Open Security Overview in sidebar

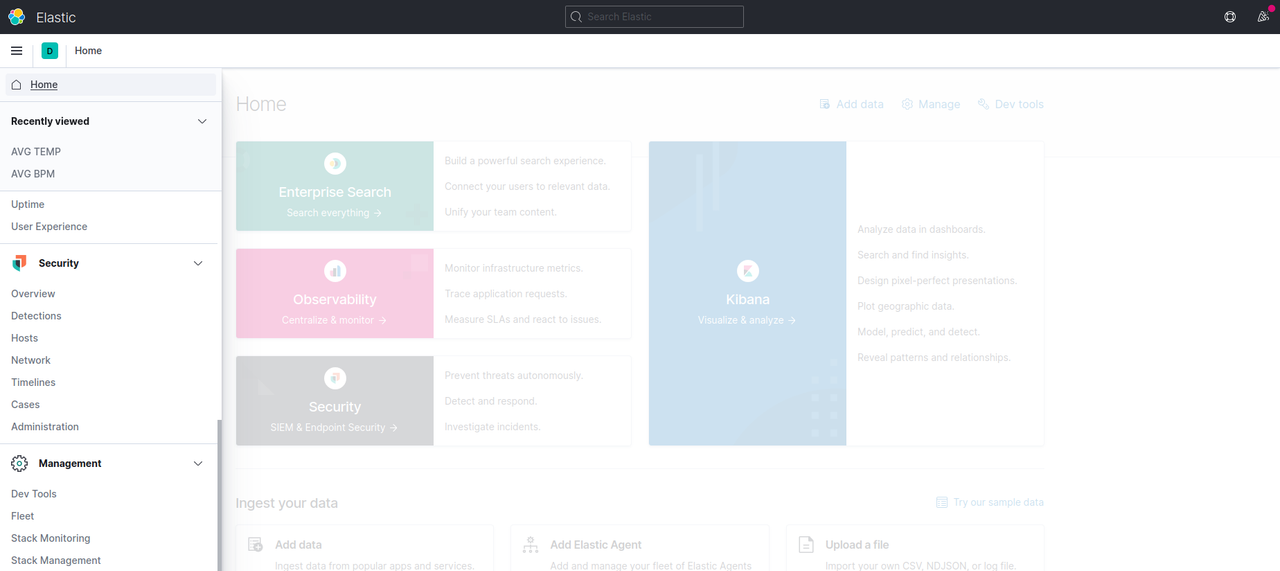click(33, 294)
